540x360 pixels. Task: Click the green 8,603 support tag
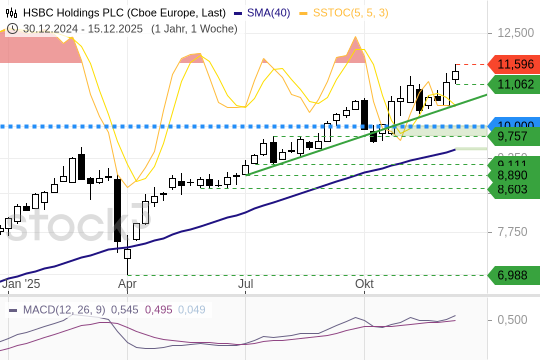point(514,189)
